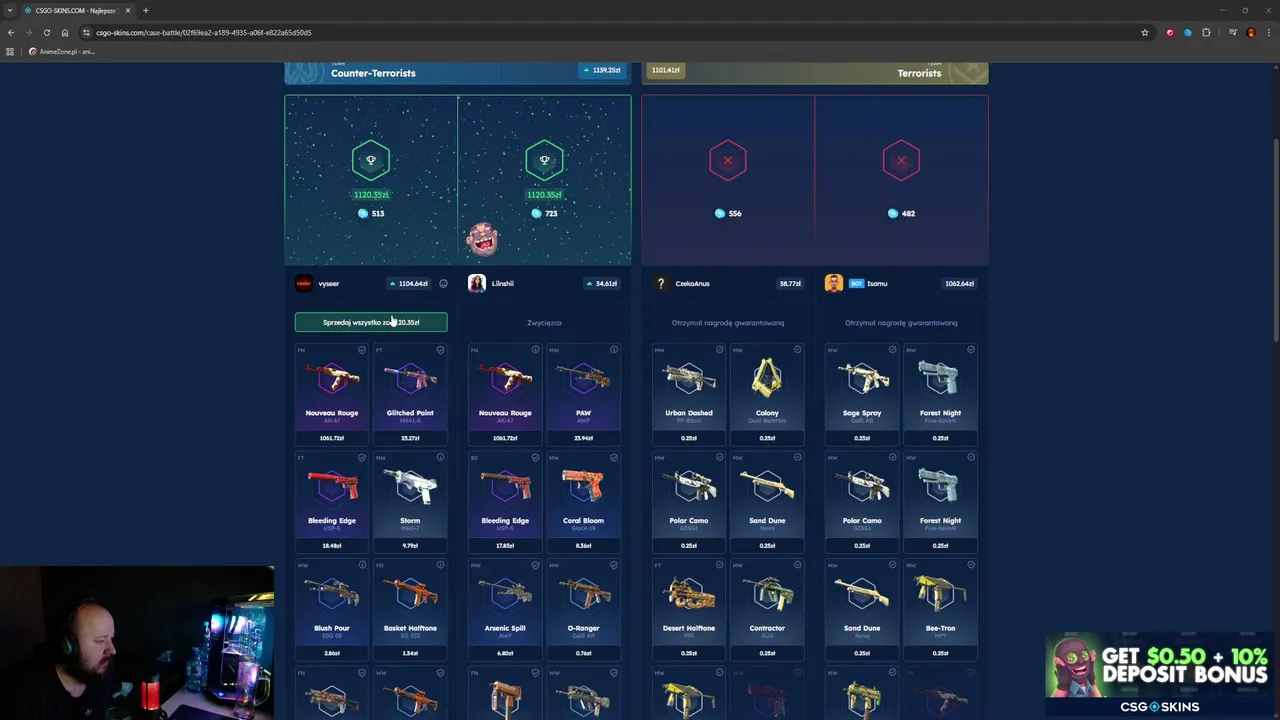Go back one page in the browser
This screenshot has height=720, width=1280.
pos(11,32)
